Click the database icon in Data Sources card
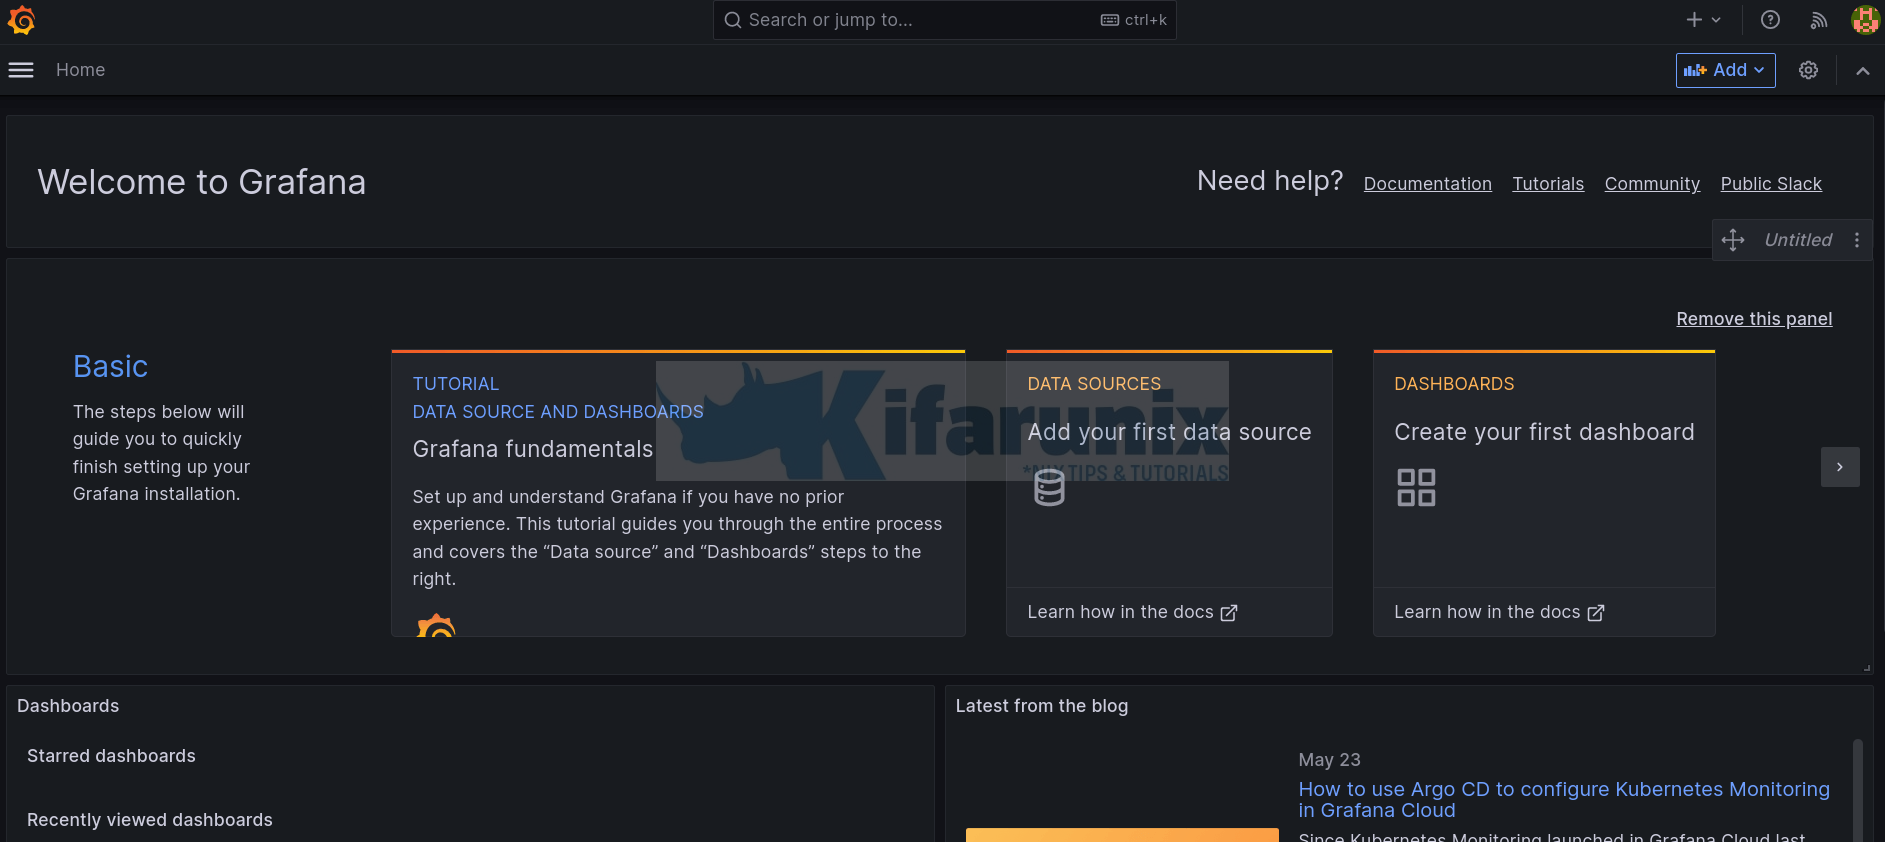This screenshot has width=1885, height=842. point(1049,487)
